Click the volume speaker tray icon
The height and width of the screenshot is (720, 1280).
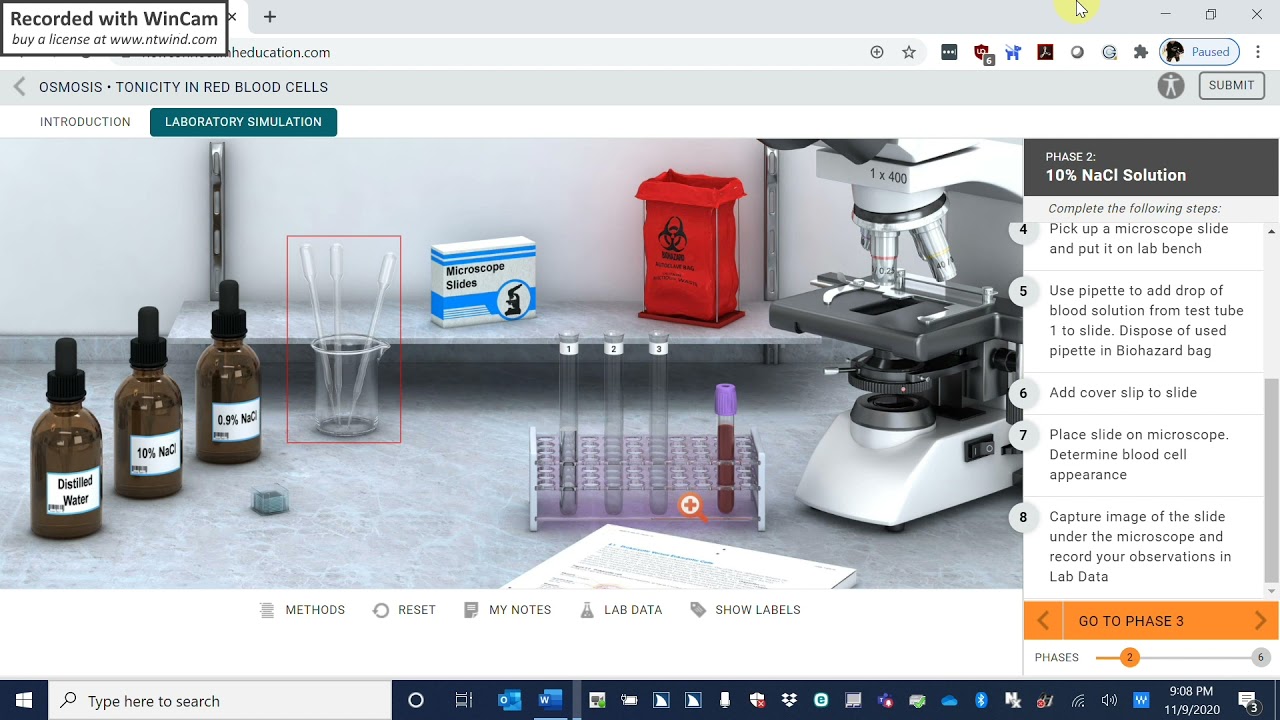[1109, 701]
